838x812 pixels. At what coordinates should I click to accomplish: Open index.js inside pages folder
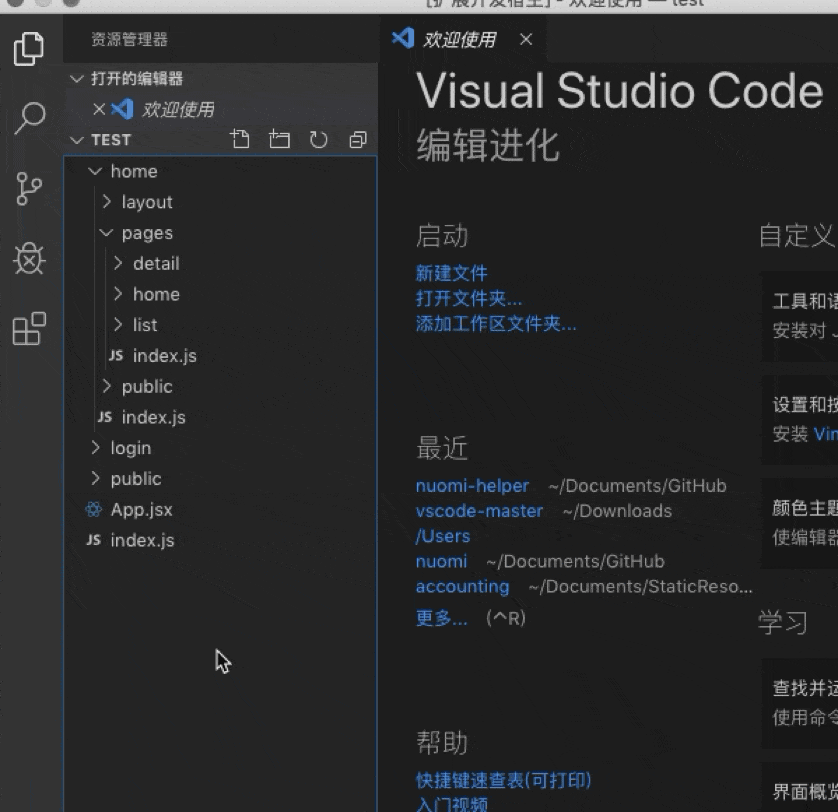pos(220,355)
